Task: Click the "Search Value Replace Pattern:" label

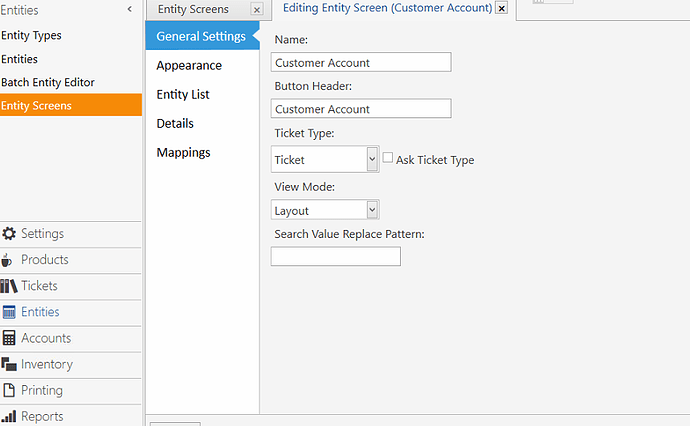Action: pos(349,234)
